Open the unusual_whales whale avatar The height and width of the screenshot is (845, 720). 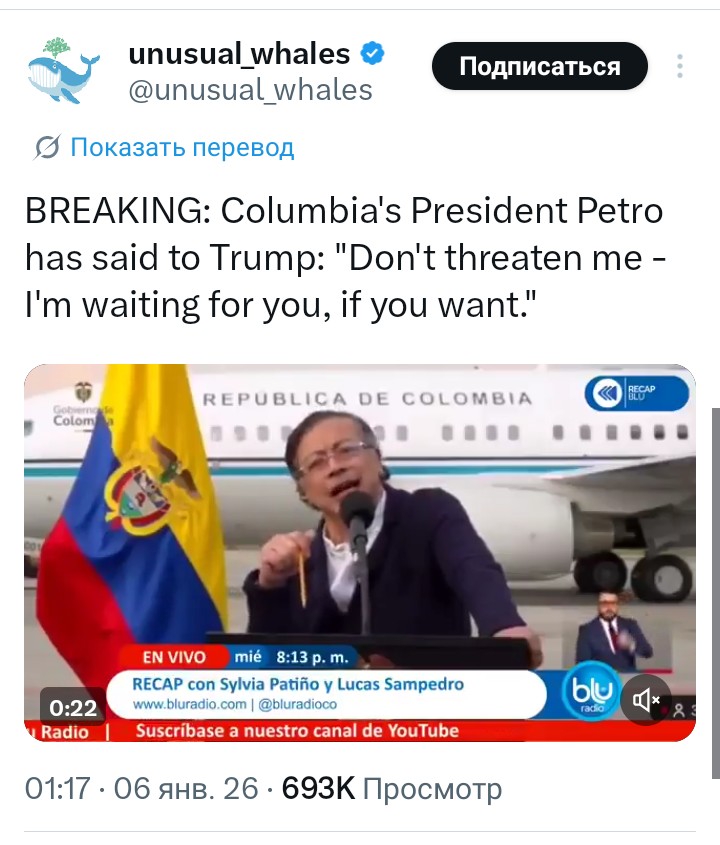63,71
